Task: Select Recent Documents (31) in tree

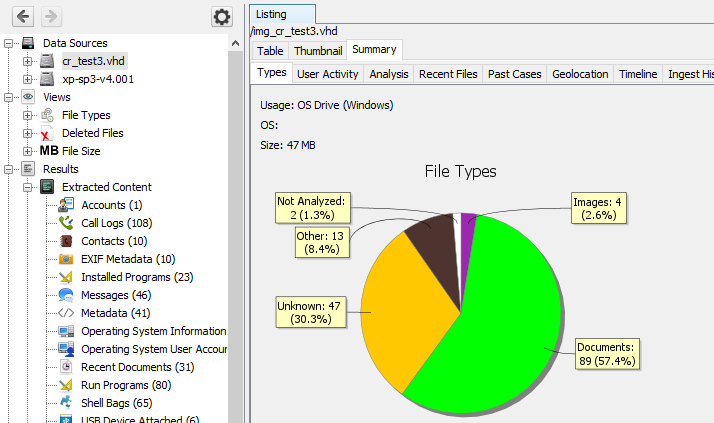Action: point(137,367)
